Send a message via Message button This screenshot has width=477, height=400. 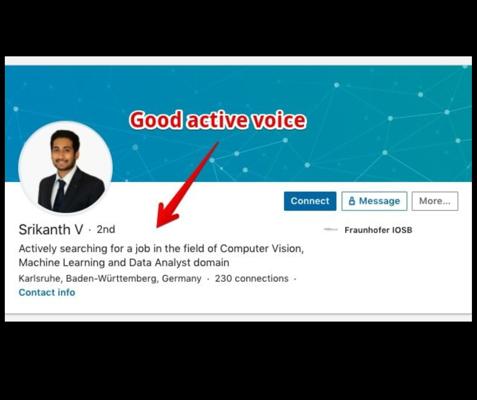click(374, 201)
